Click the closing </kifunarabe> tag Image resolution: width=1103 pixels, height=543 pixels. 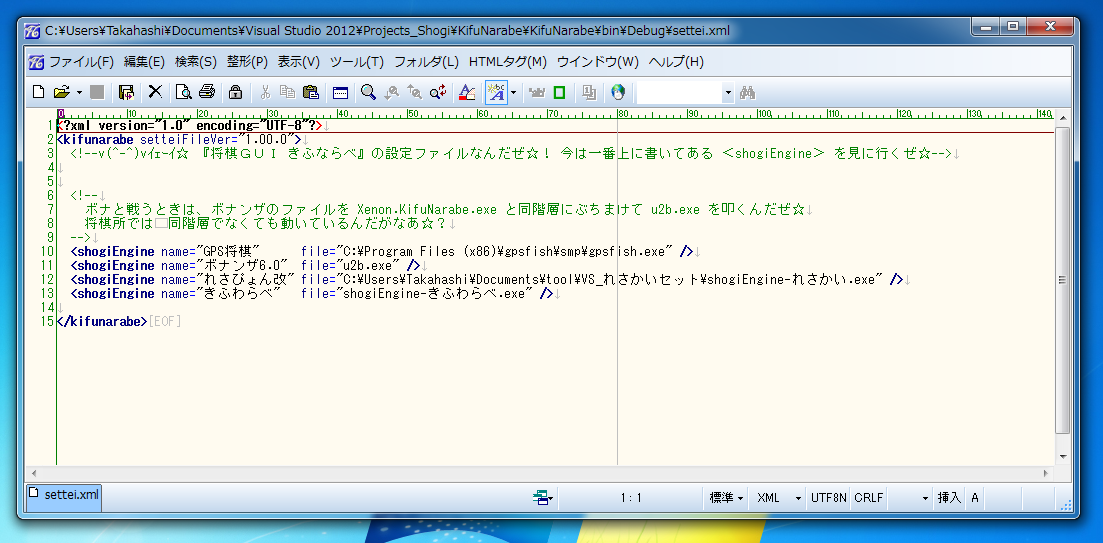(x=103, y=321)
